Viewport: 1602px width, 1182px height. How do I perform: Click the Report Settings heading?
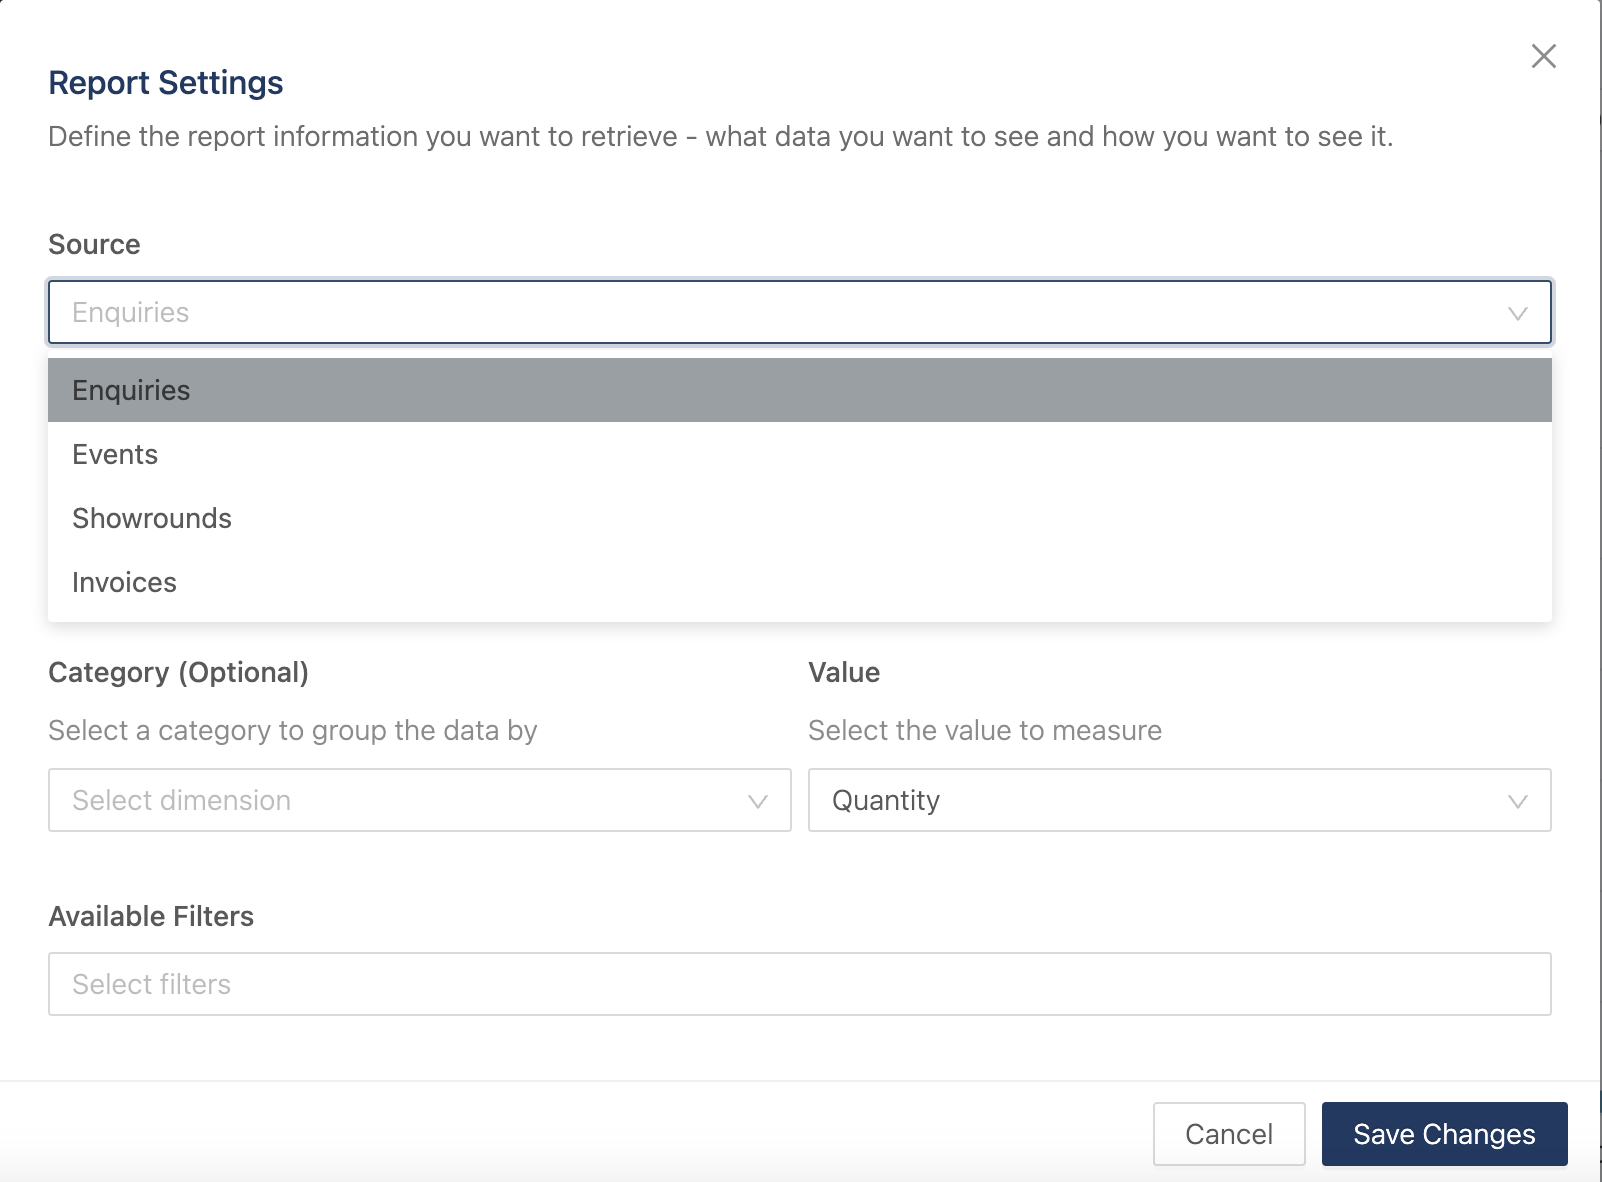click(x=166, y=82)
